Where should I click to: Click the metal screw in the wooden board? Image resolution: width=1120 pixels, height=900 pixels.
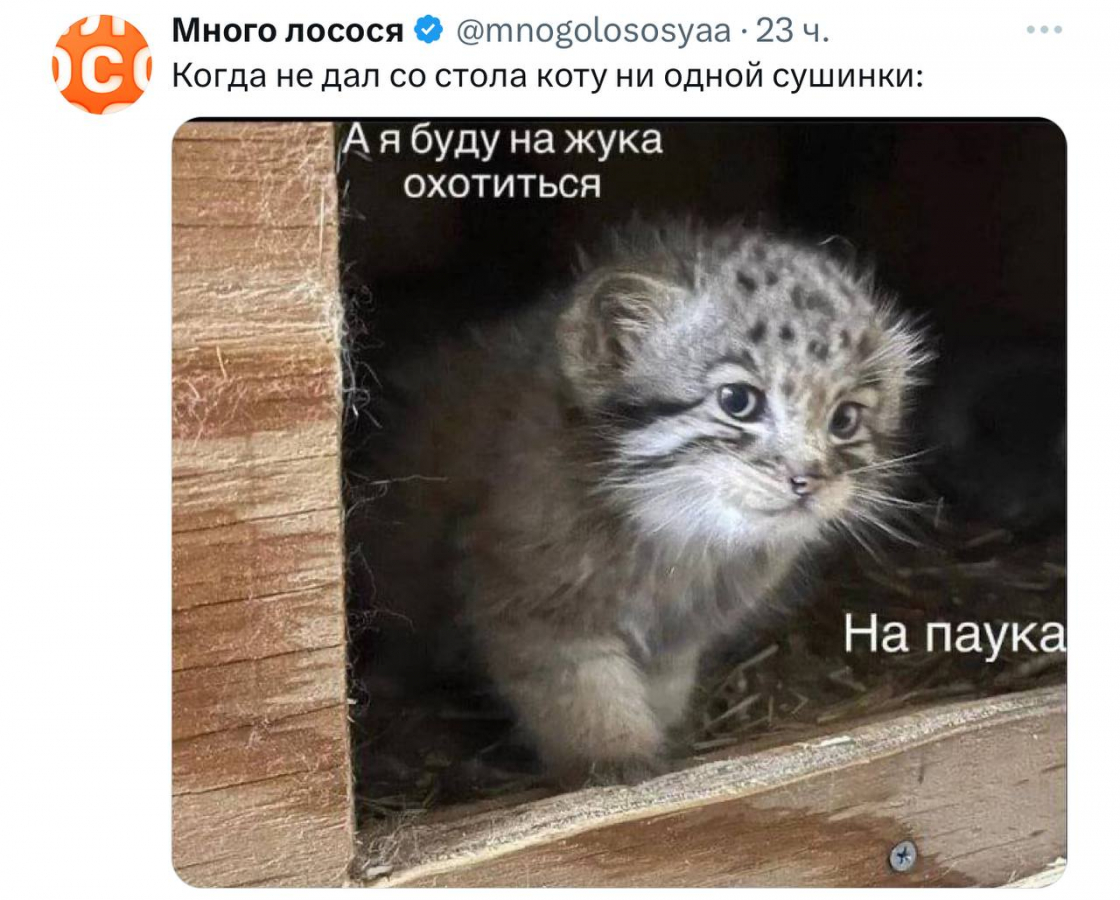[903, 855]
